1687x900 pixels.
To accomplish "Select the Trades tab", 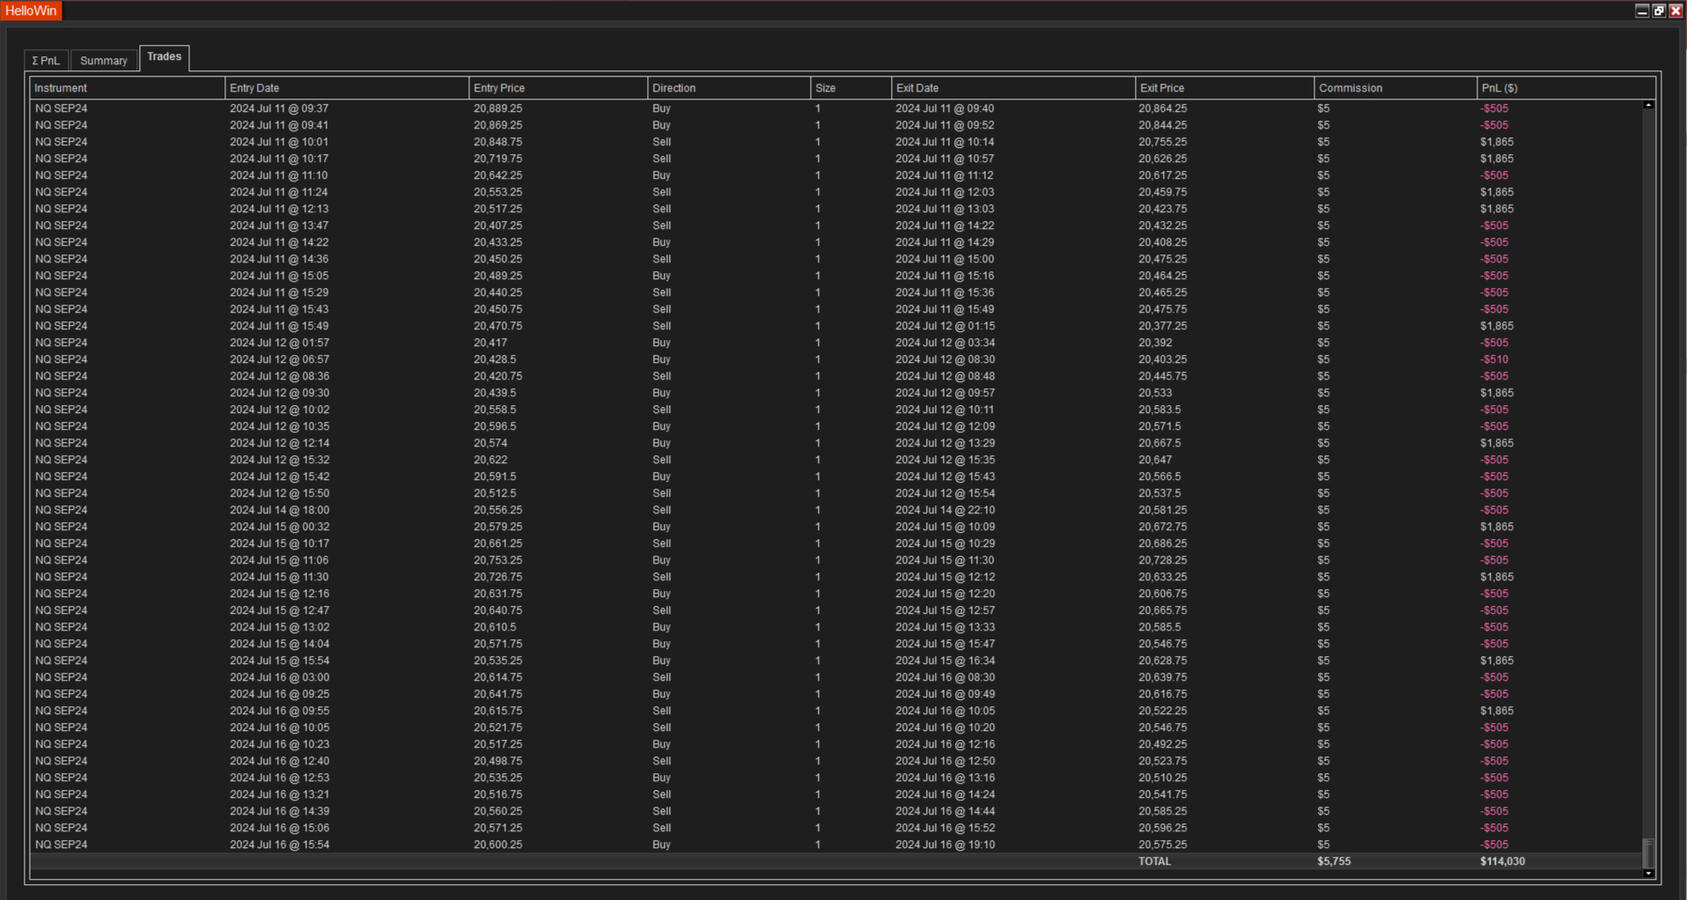I will 164,57.
